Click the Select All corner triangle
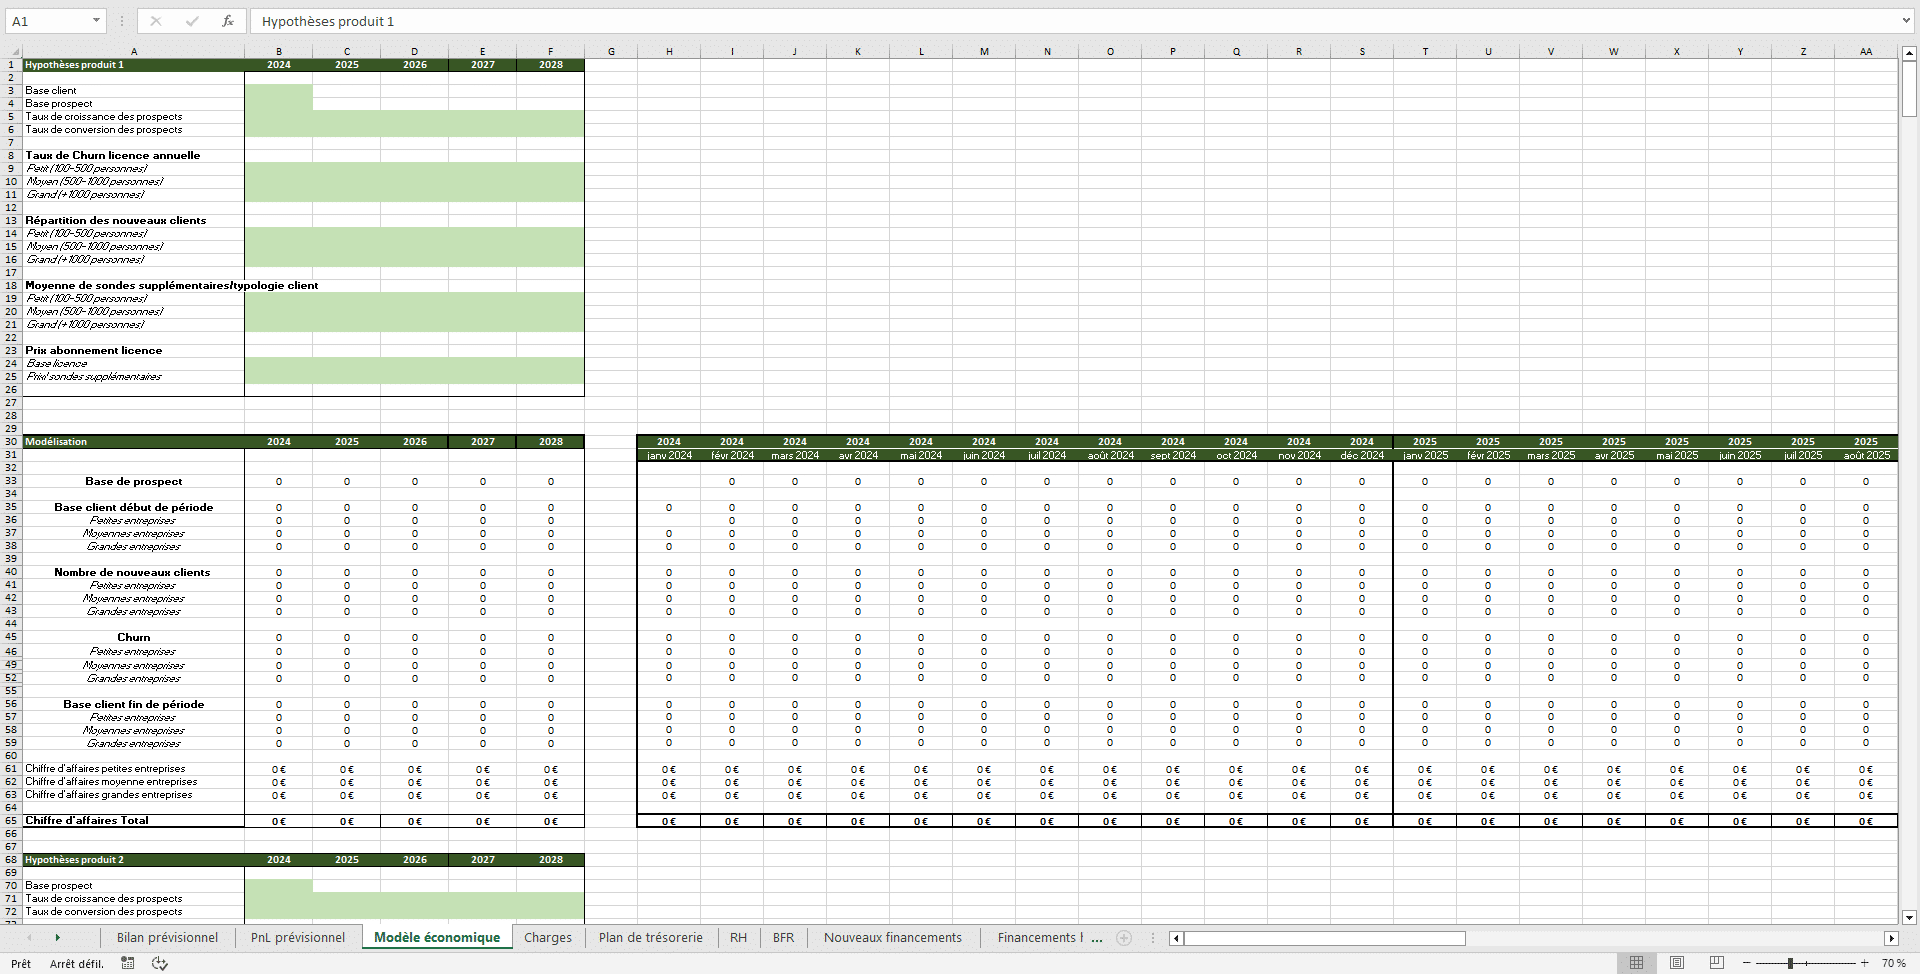 (14, 51)
